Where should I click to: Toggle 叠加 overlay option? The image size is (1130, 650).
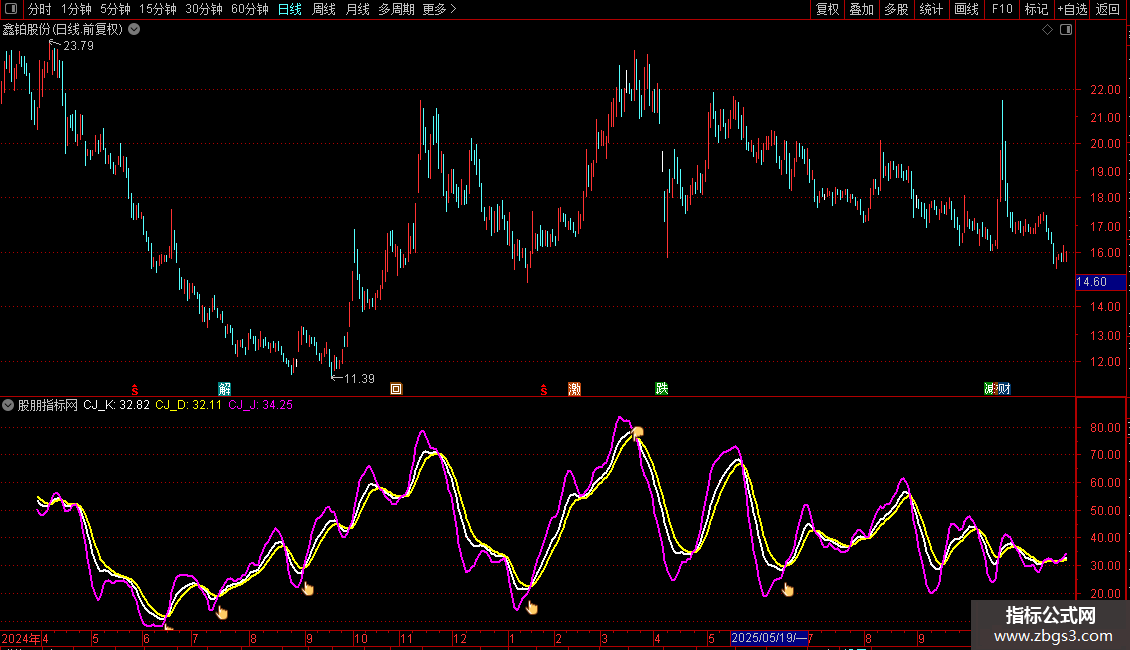(x=861, y=9)
